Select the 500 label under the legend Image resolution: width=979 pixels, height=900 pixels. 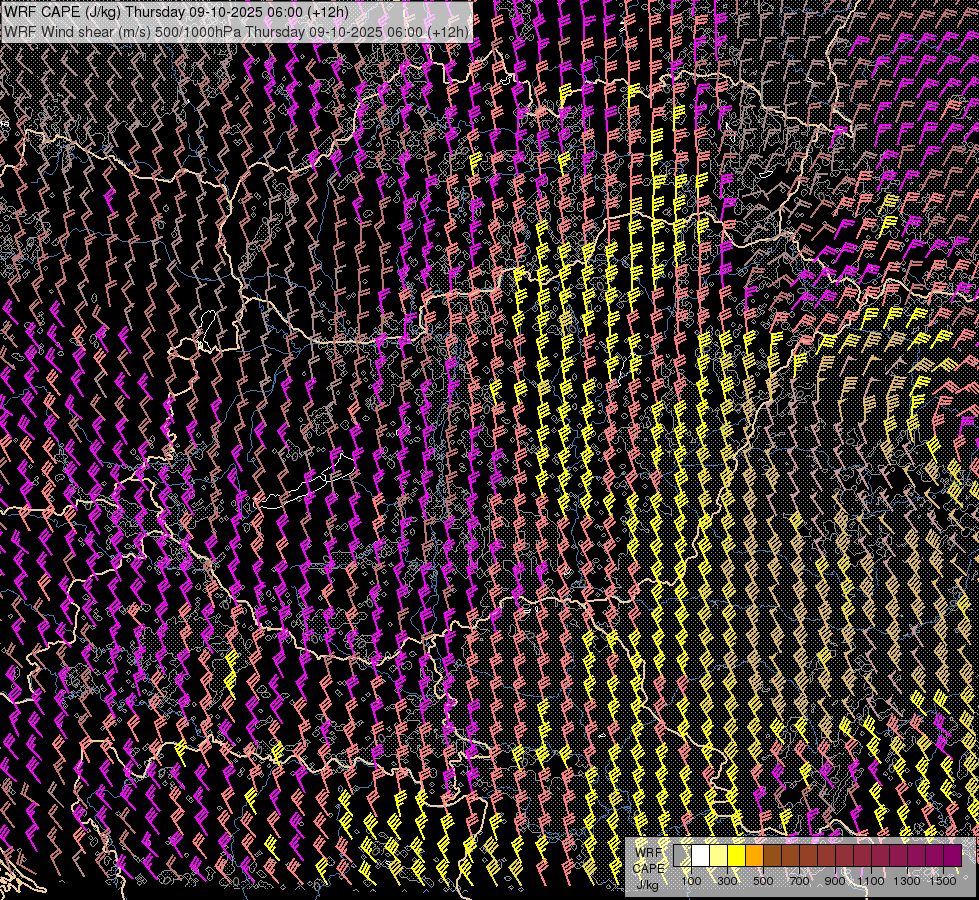coord(763,881)
